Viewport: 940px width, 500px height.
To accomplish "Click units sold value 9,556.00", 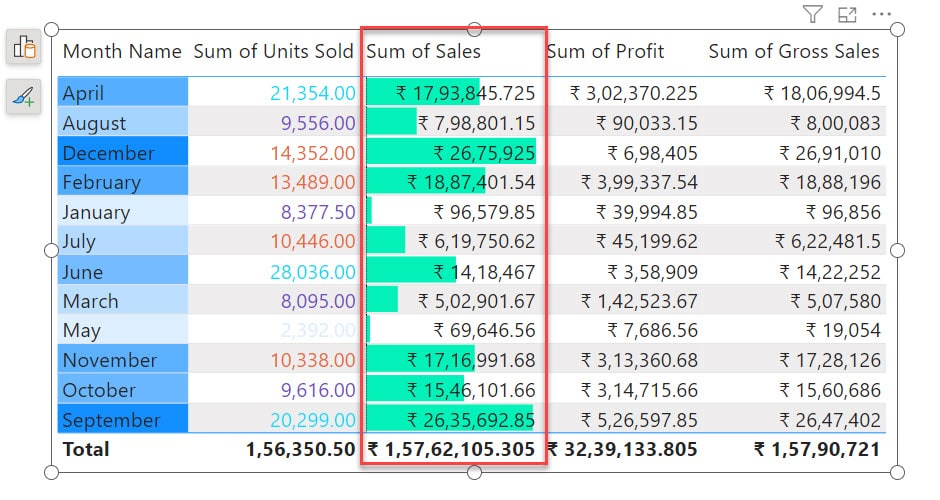I will click(x=318, y=123).
